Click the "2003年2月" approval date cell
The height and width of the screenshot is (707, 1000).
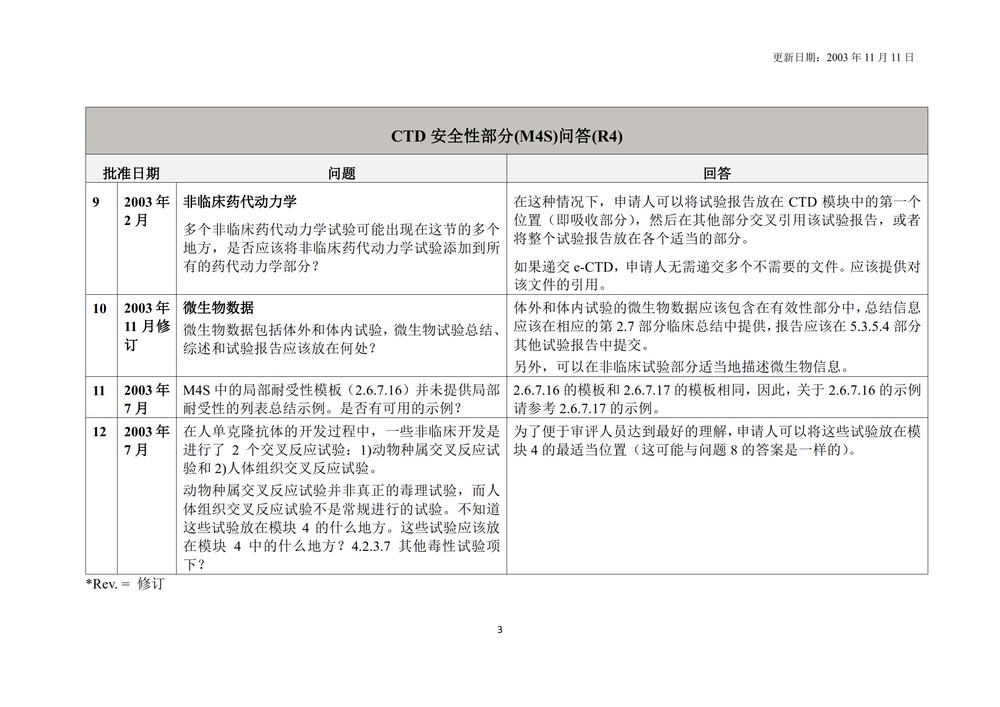(146, 211)
